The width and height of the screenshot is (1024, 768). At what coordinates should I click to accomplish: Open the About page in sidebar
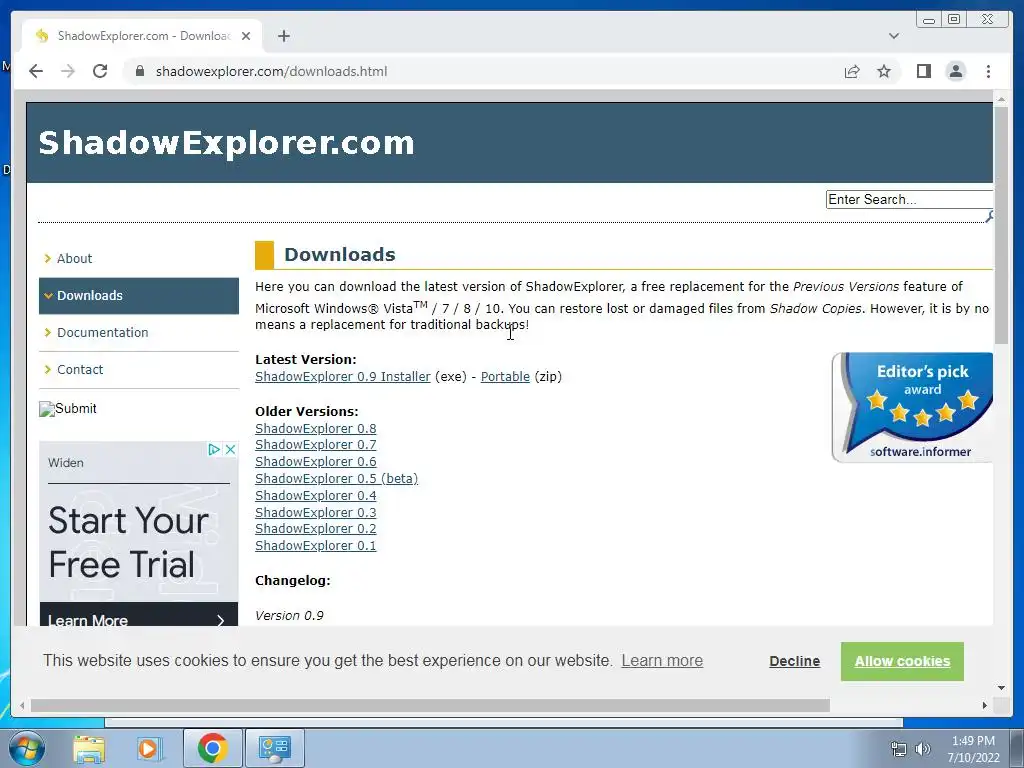[74, 259]
